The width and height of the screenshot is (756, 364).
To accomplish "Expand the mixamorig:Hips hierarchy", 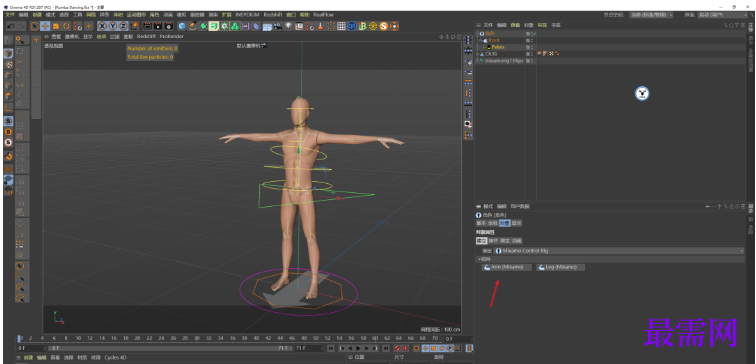I will point(477,61).
